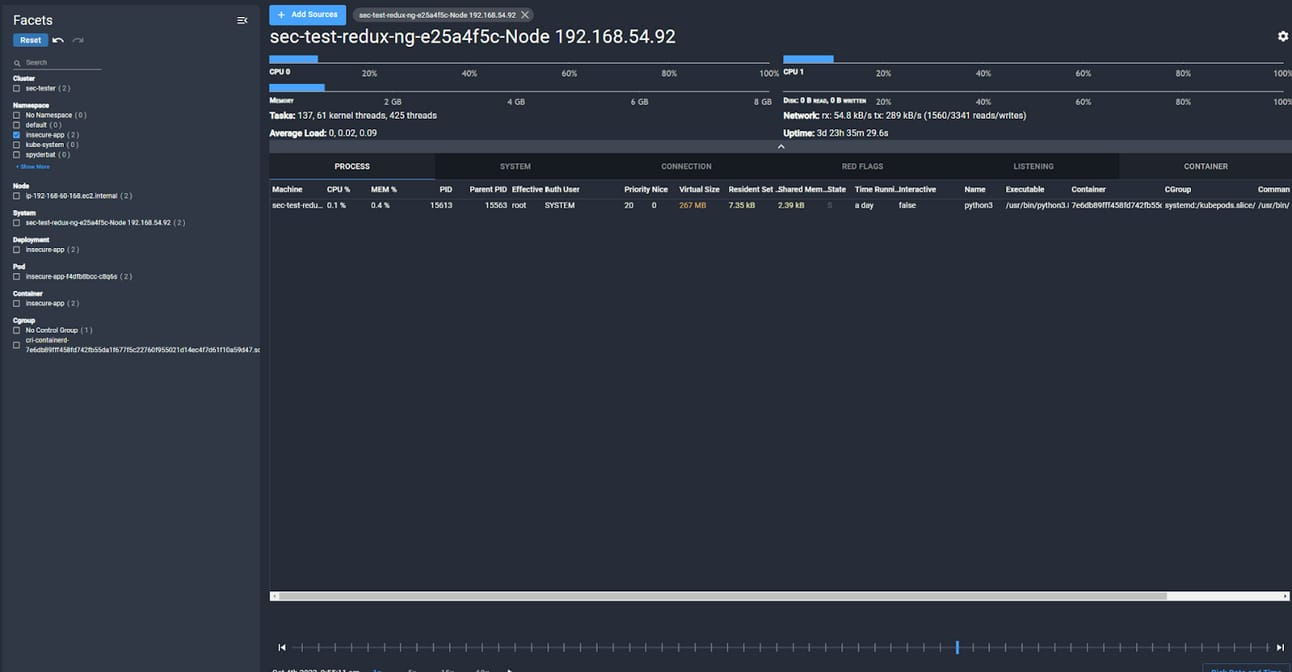This screenshot has height=672, width=1292.
Task: Collapse the Facets panel via the menu icon
Action: (x=242, y=20)
